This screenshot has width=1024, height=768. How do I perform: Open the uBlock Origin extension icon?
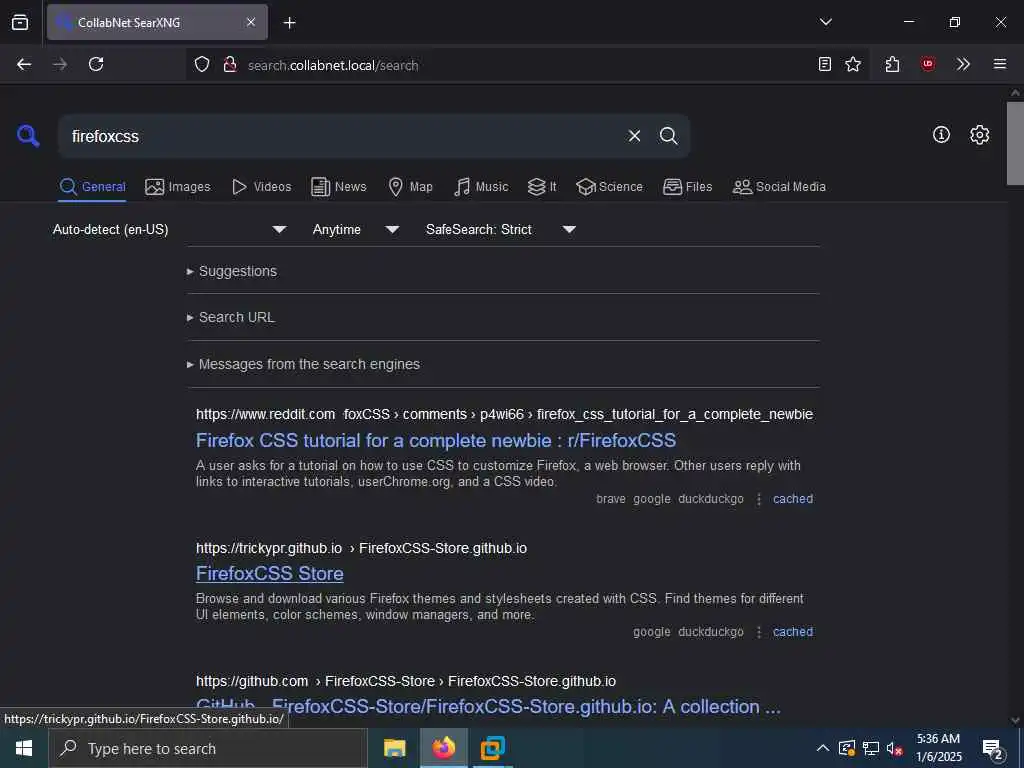(x=928, y=64)
